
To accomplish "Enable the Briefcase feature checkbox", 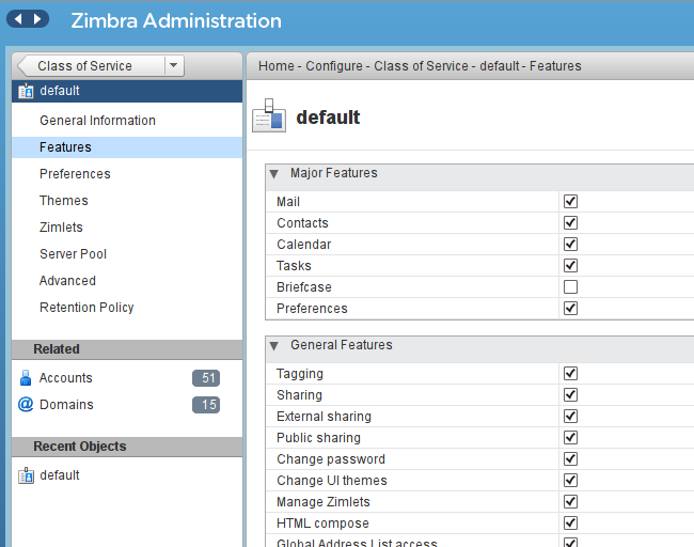I will (x=571, y=287).
